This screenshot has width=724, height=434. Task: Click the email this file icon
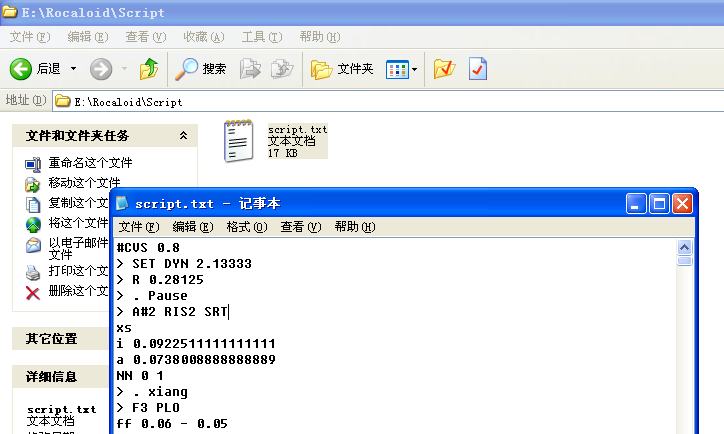tap(33, 245)
